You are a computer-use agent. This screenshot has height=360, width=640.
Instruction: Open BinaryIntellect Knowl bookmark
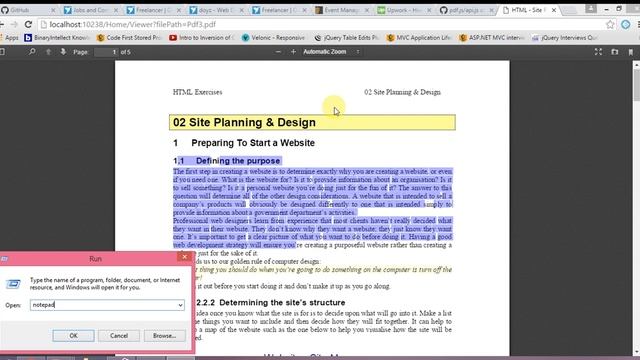(57, 38)
